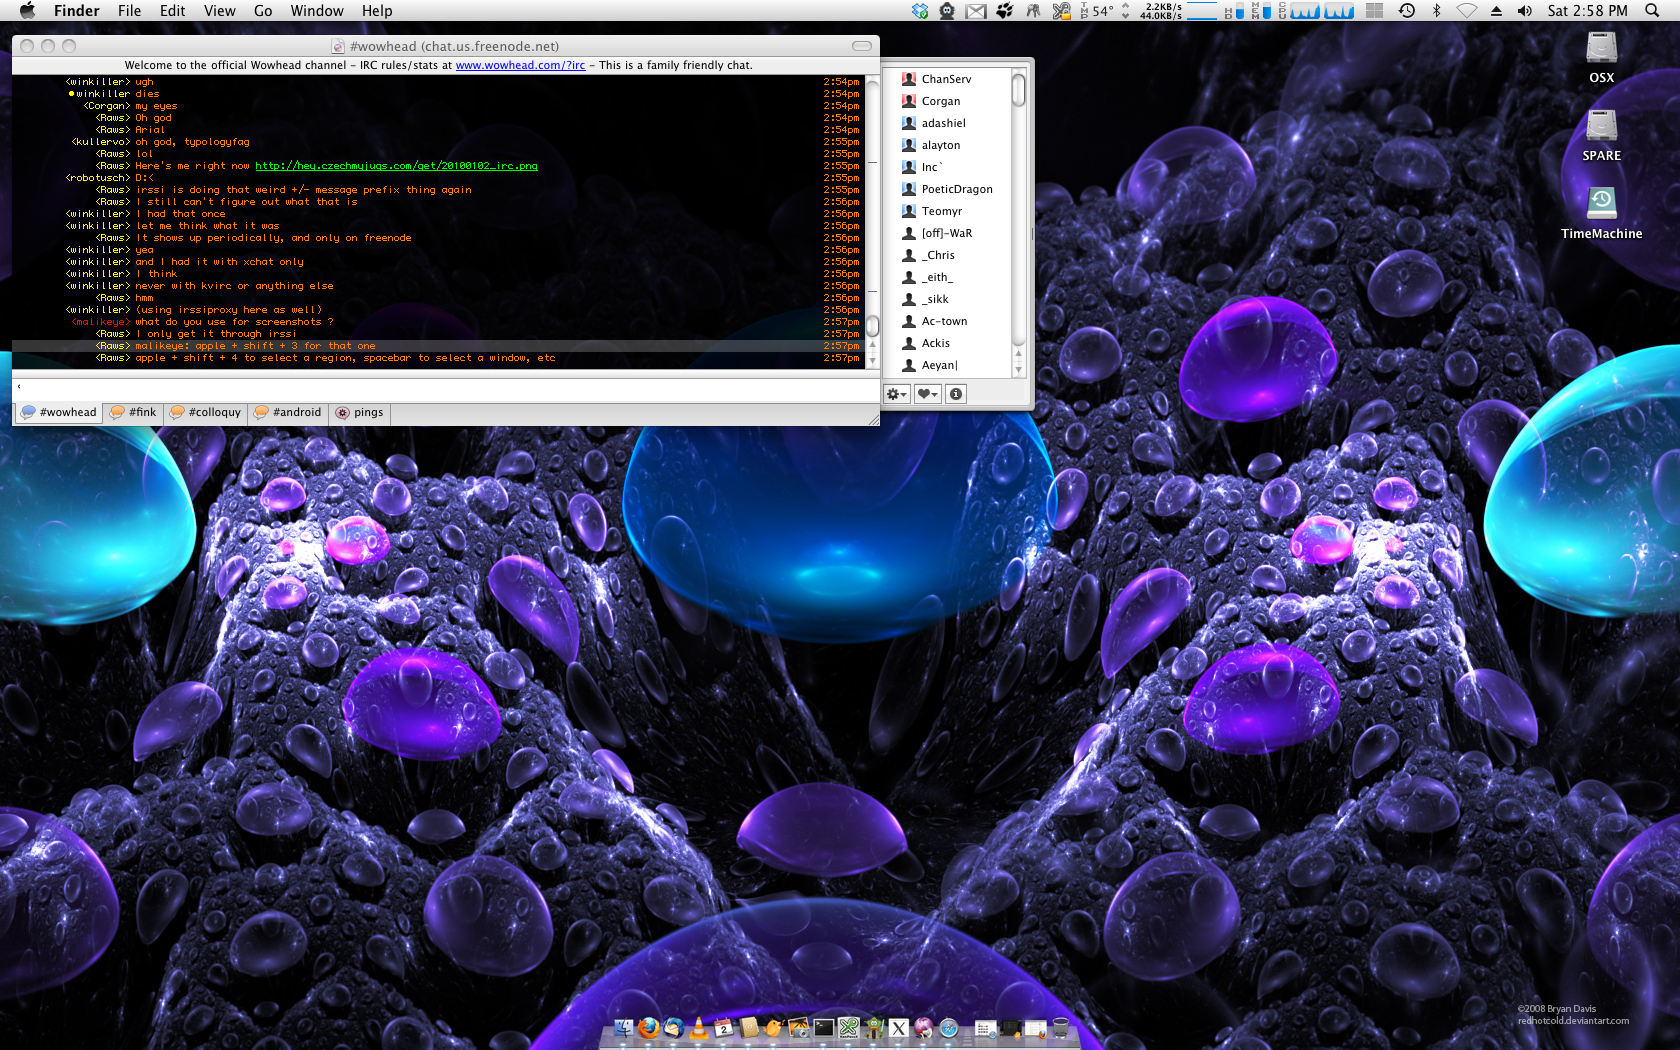Screen dimensions: 1680x1050
Task: Open the gear action dropdown in member drawer
Action: (x=897, y=394)
